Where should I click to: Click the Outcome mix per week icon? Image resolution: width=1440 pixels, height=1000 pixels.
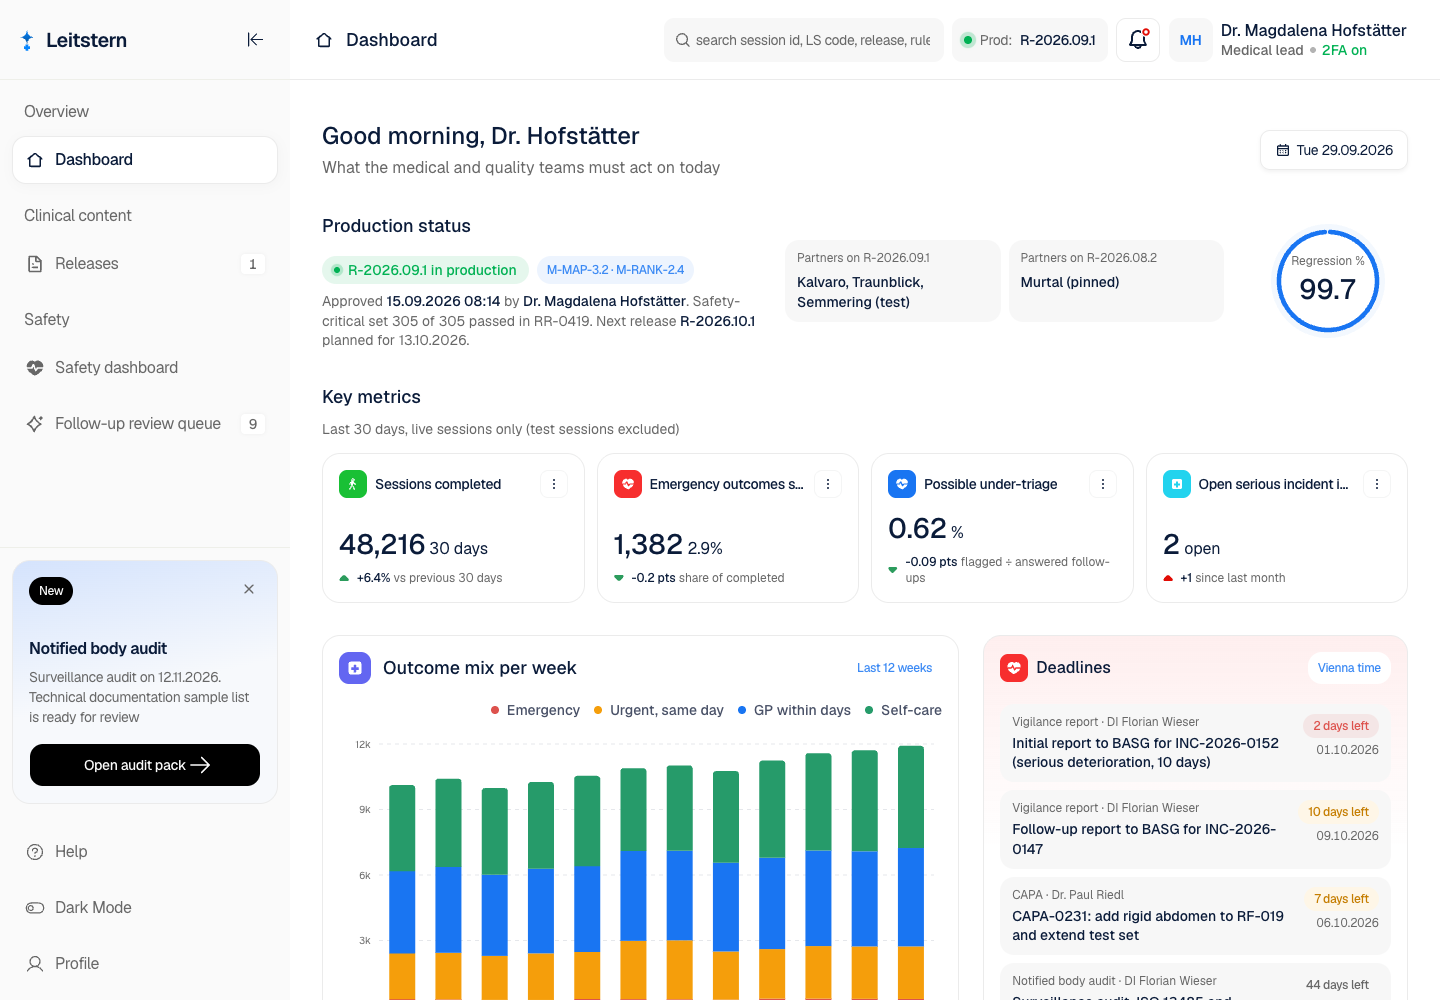pyautogui.click(x=355, y=668)
